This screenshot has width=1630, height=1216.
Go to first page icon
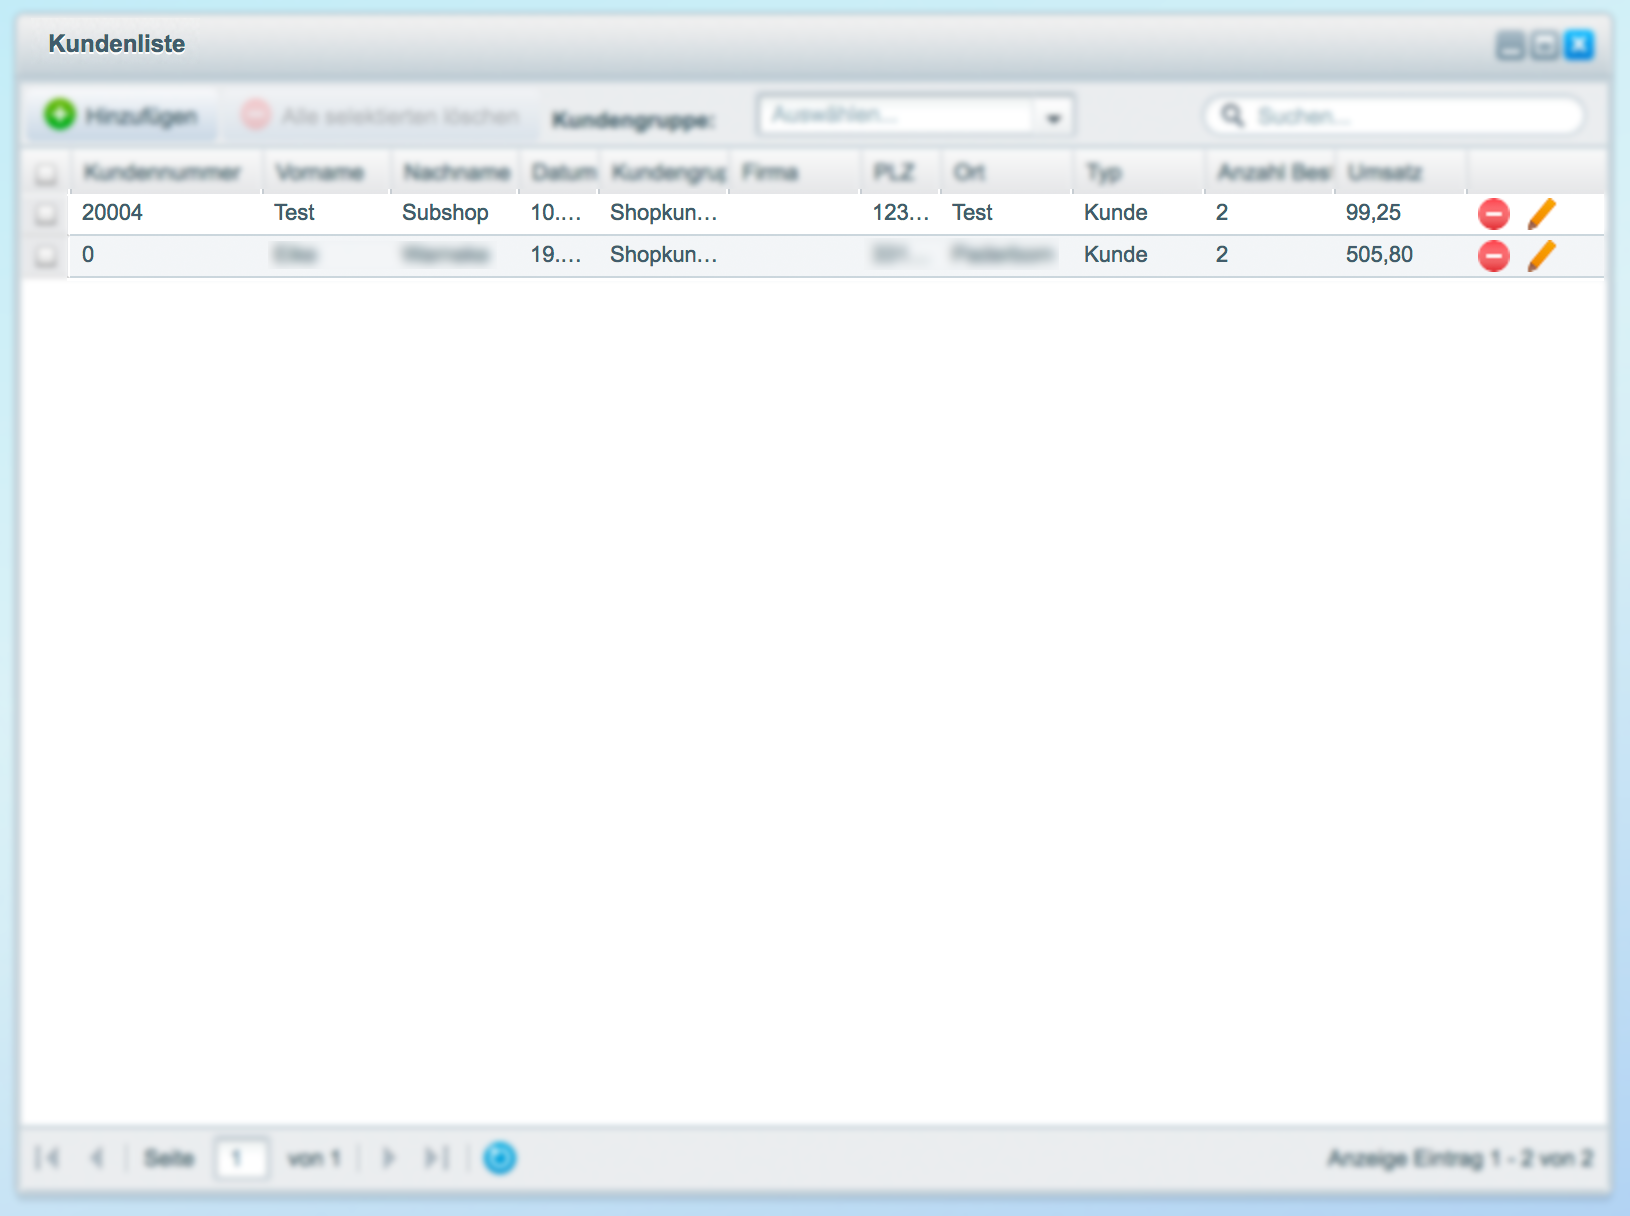point(47,1158)
